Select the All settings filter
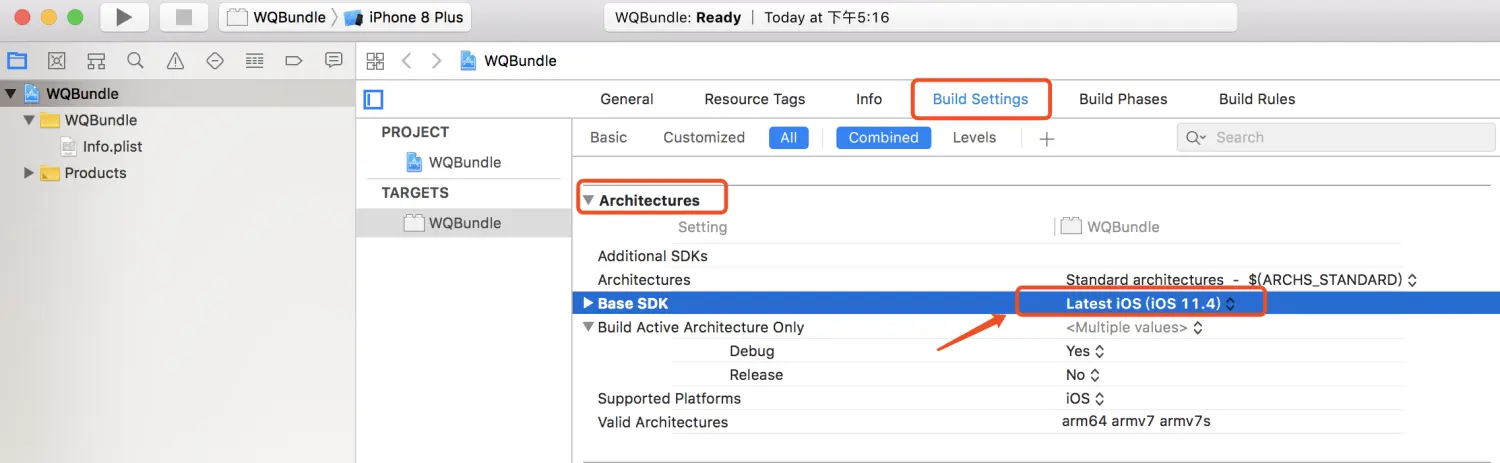This screenshot has width=1500, height=463. click(789, 138)
